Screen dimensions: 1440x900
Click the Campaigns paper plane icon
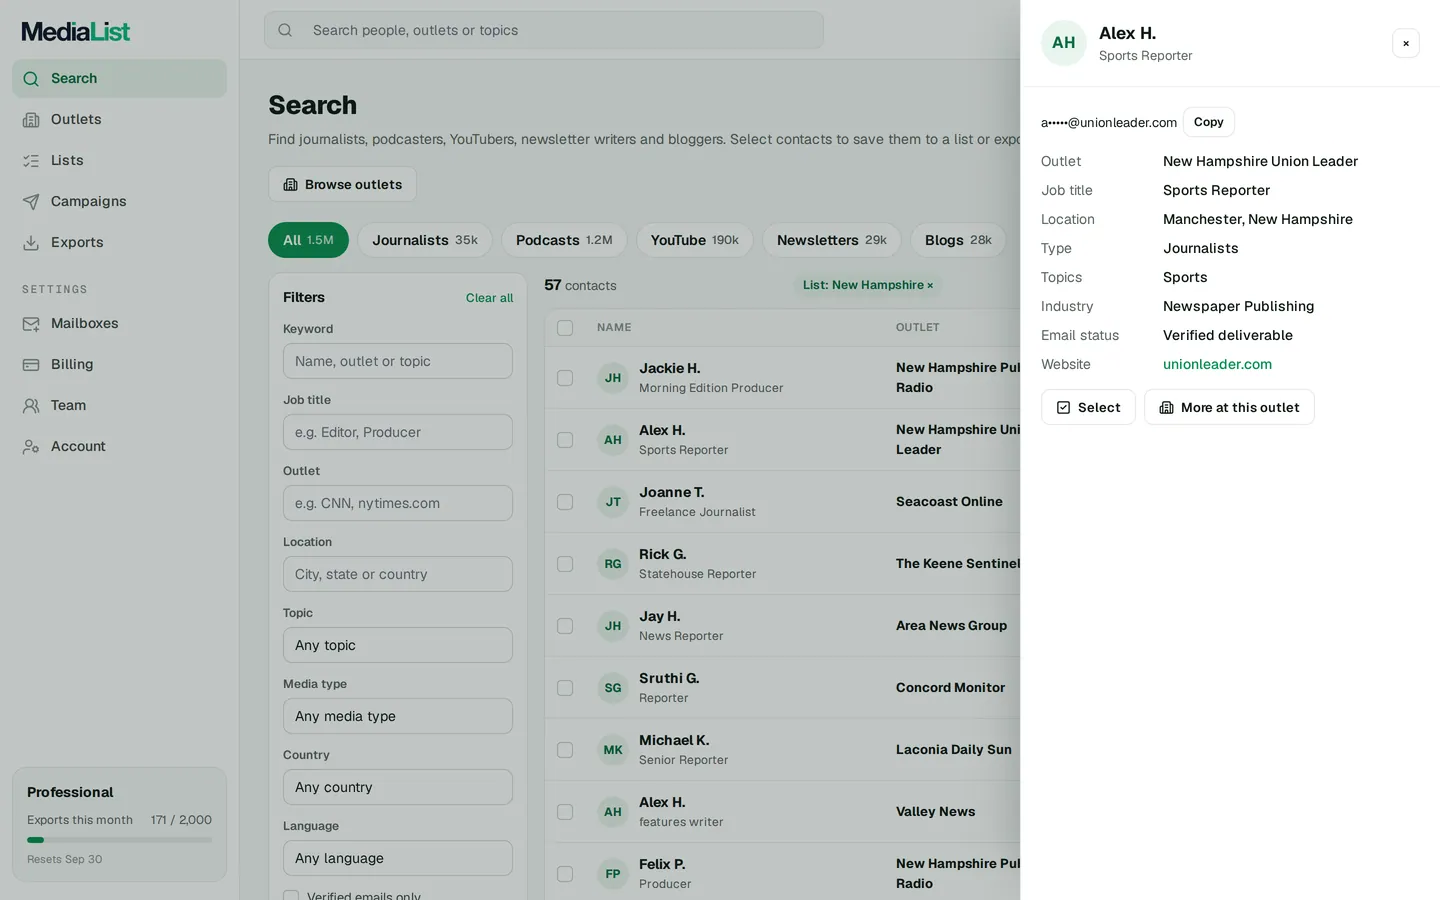pyautogui.click(x=31, y=202)
